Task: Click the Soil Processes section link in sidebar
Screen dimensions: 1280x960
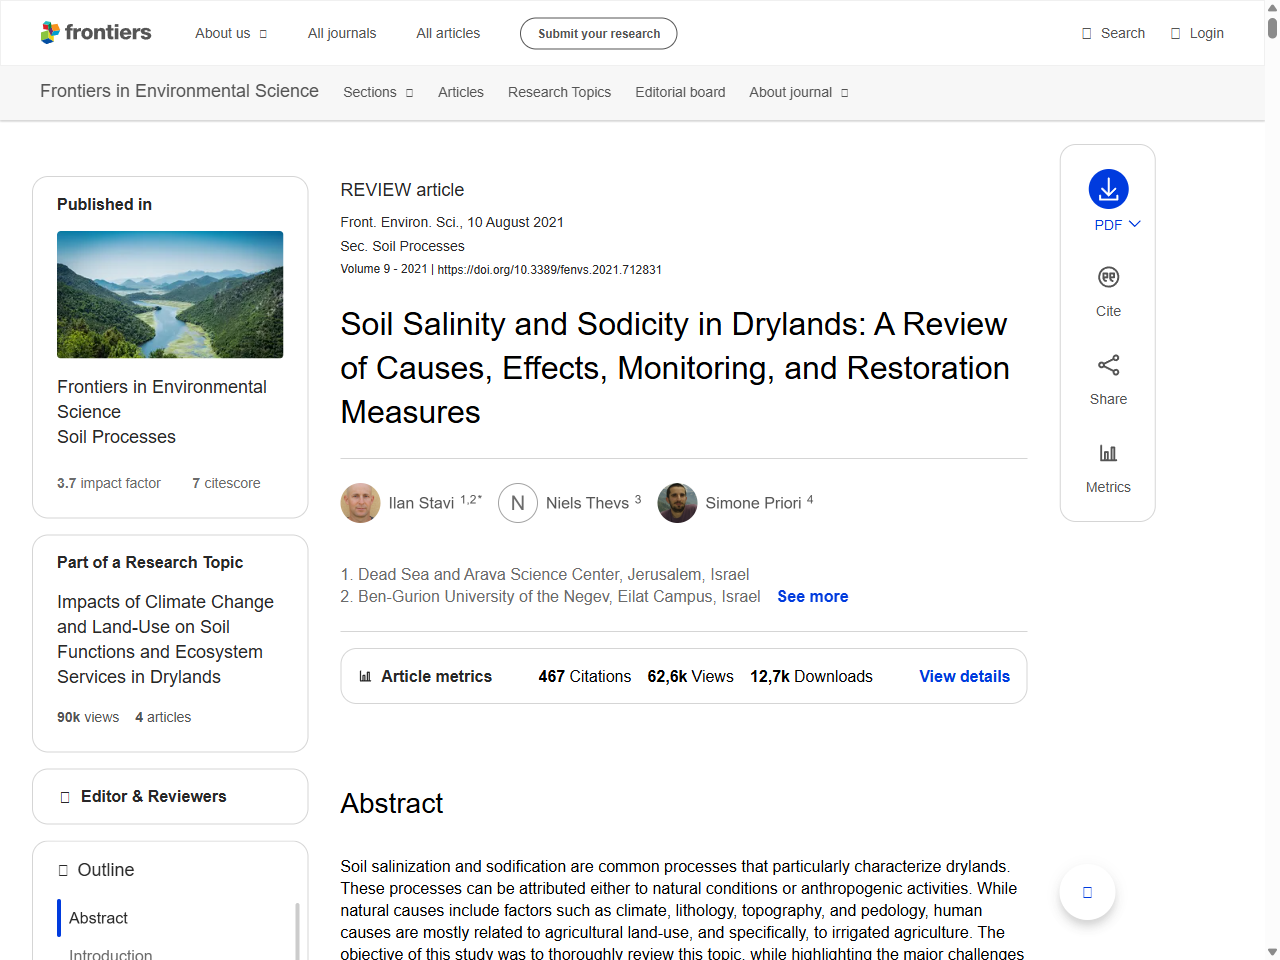Action: (x=116, y=437)
